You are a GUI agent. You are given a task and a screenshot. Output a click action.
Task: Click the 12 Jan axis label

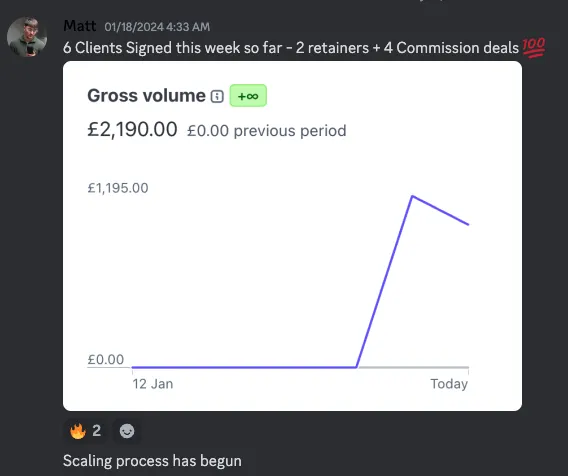pos(153,384)
